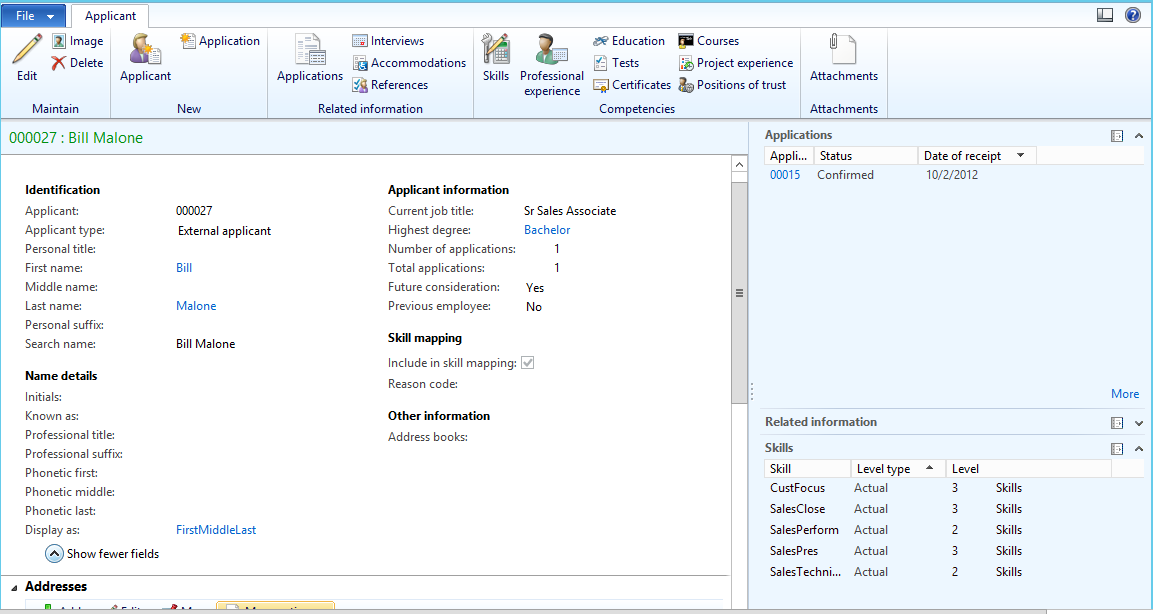Collapse fields with Show fewer fields

tap(54, 553)
